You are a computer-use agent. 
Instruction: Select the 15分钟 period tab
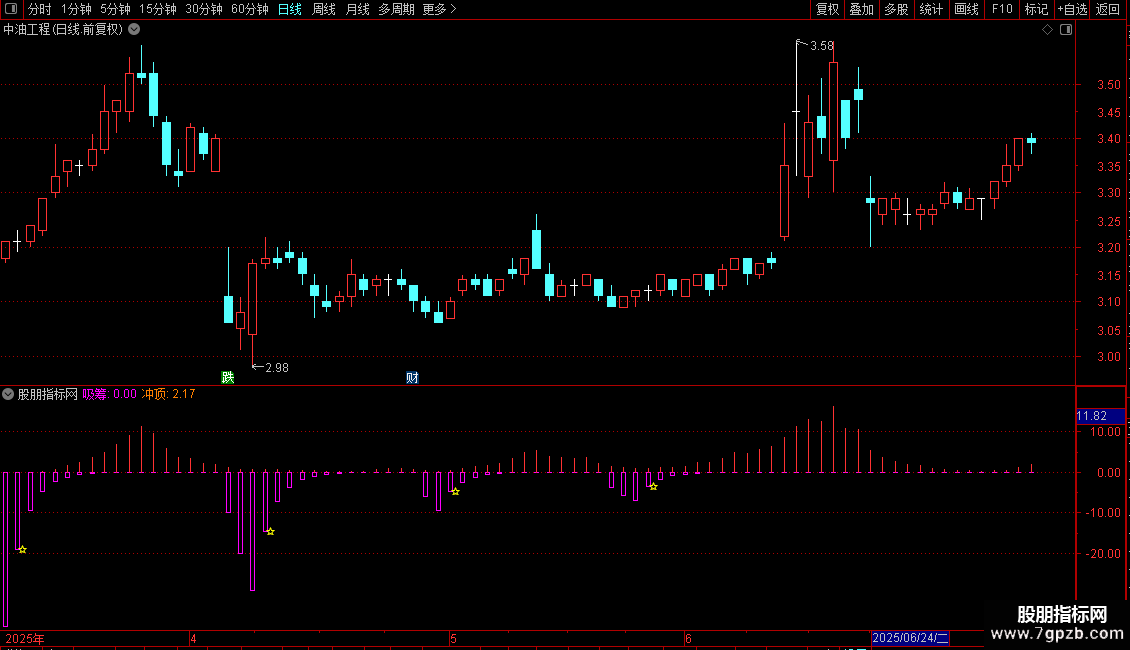point(158,9)
